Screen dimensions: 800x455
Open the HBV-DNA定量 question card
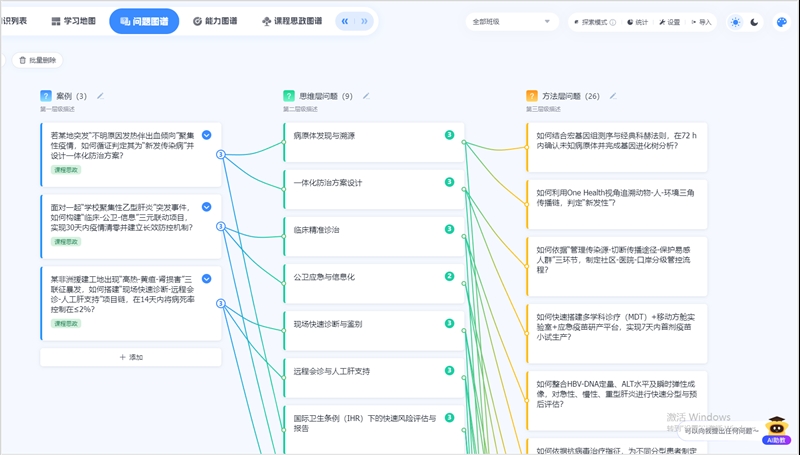pyautogui.click(x=617, y=400)
